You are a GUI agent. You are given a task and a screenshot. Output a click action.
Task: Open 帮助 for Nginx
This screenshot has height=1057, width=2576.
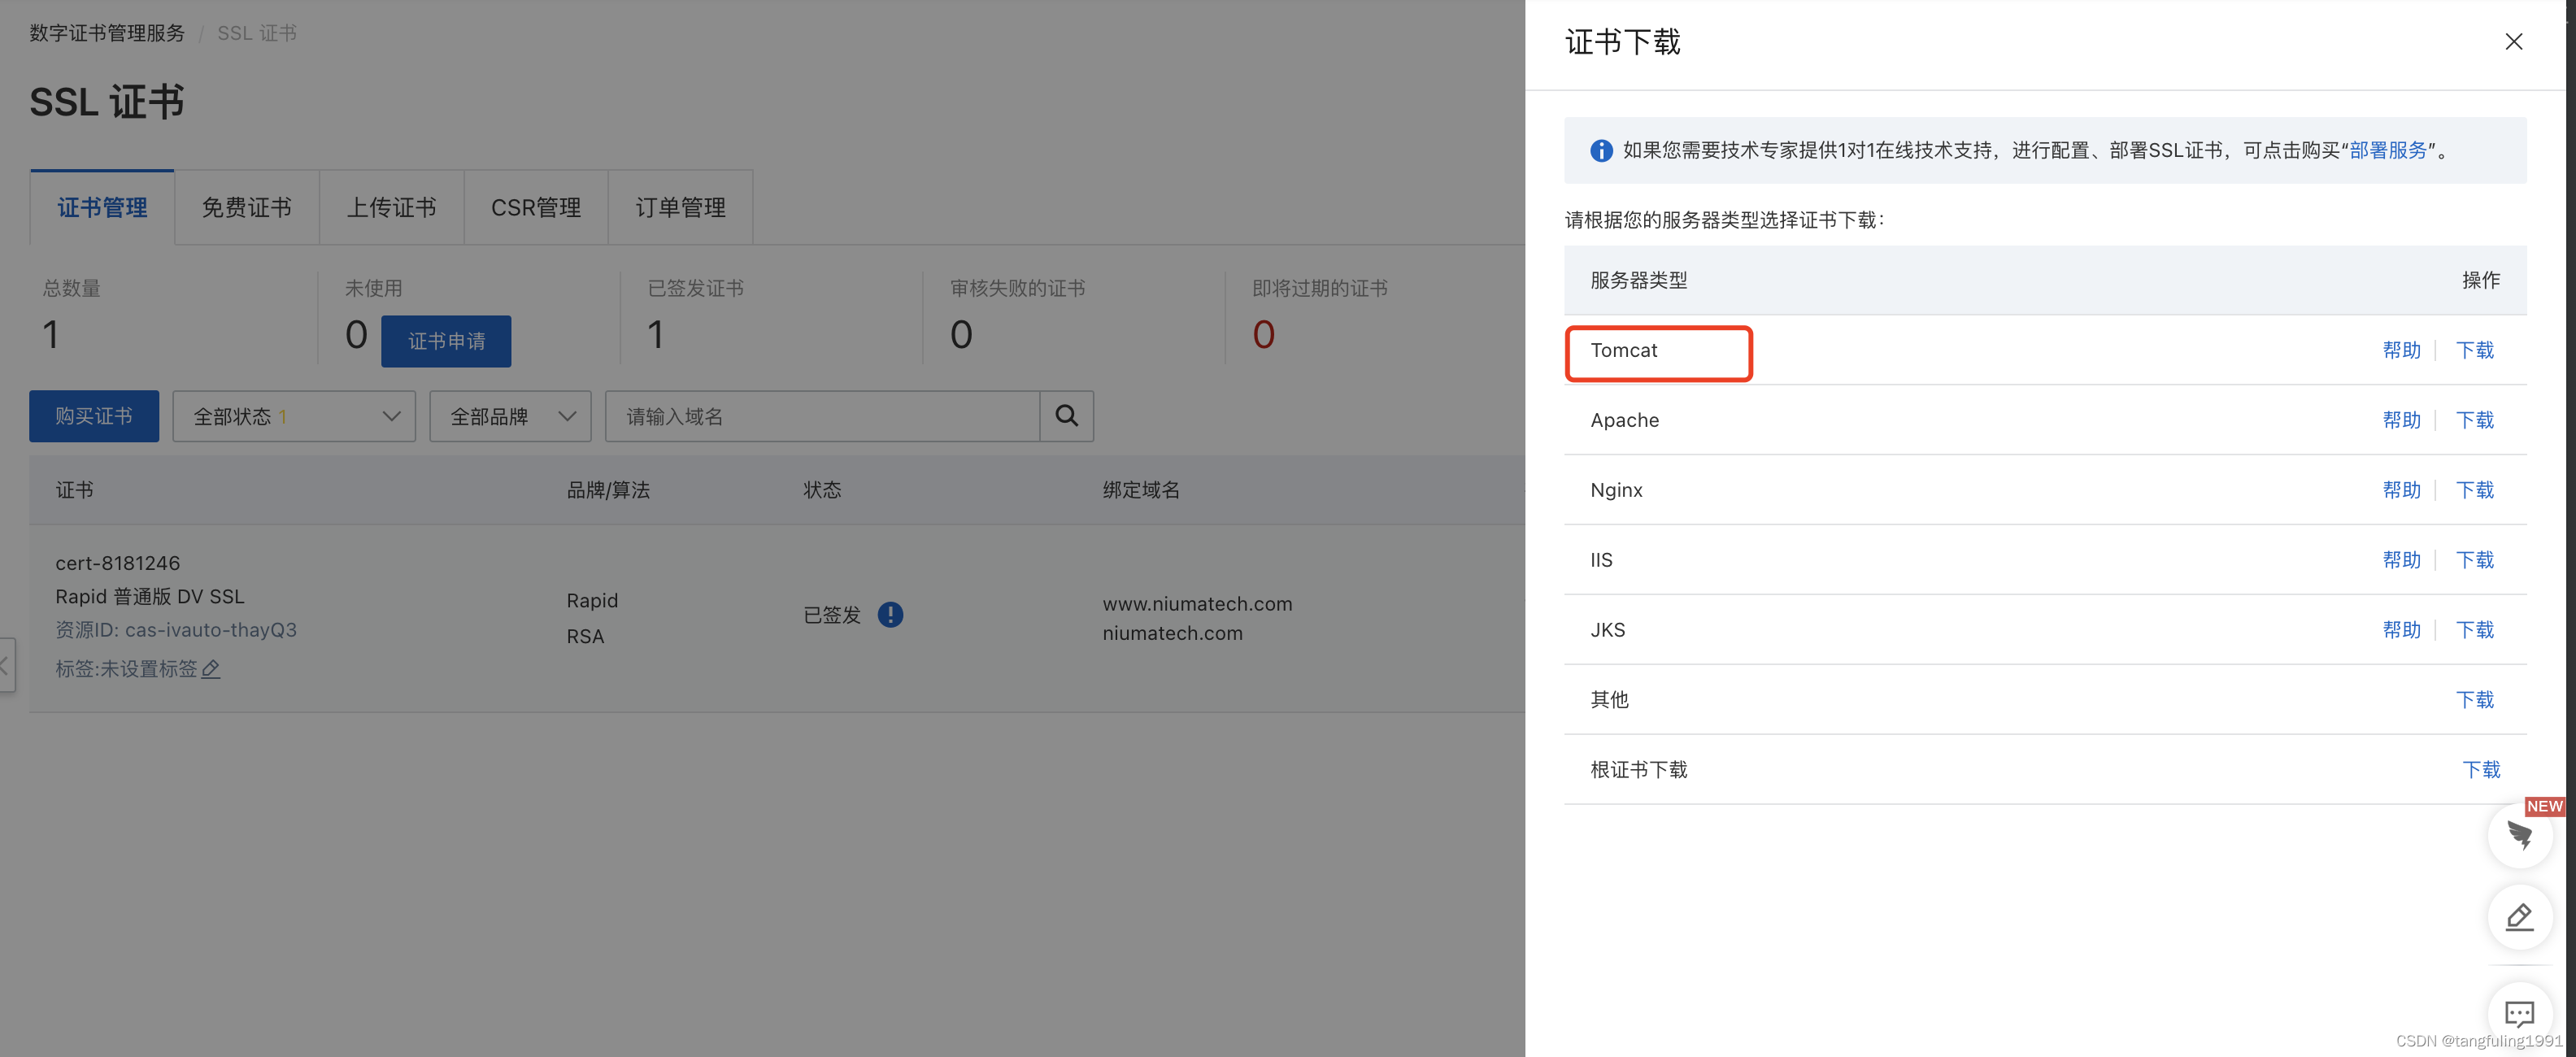tap(2401, 490)
